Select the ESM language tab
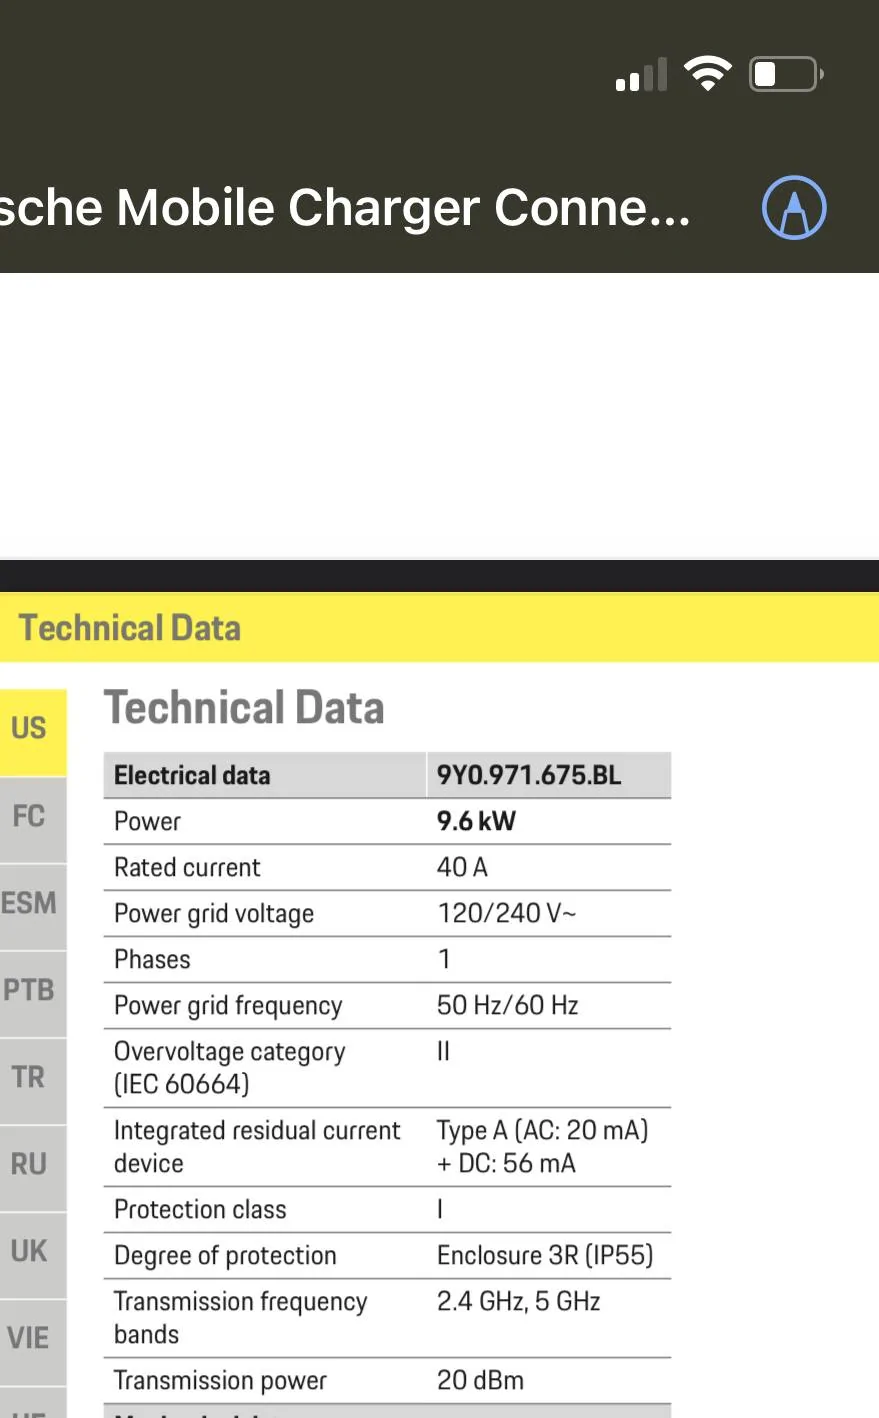 (33, 905)
